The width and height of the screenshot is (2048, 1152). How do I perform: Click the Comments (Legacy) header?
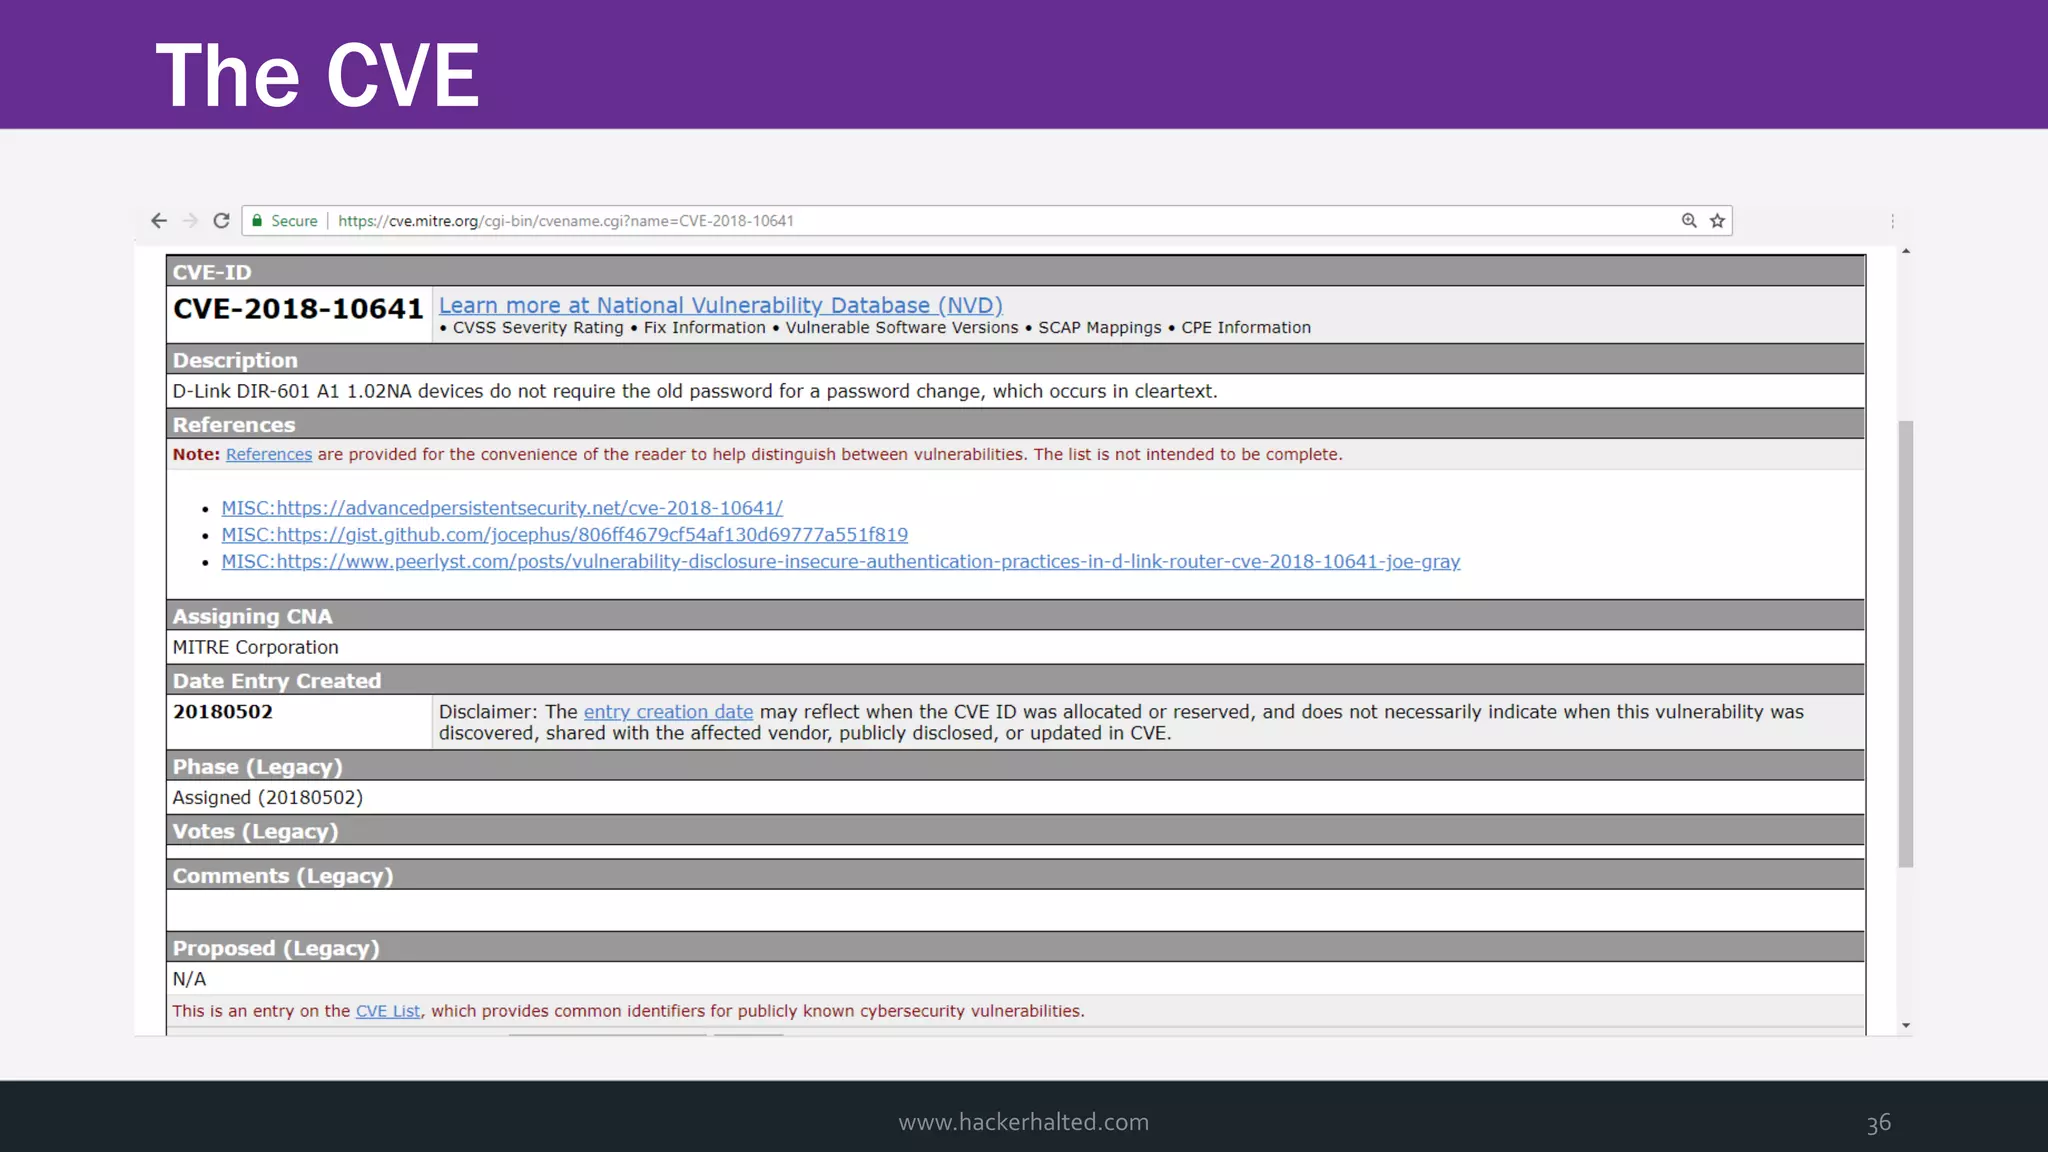click(1015, 876)
